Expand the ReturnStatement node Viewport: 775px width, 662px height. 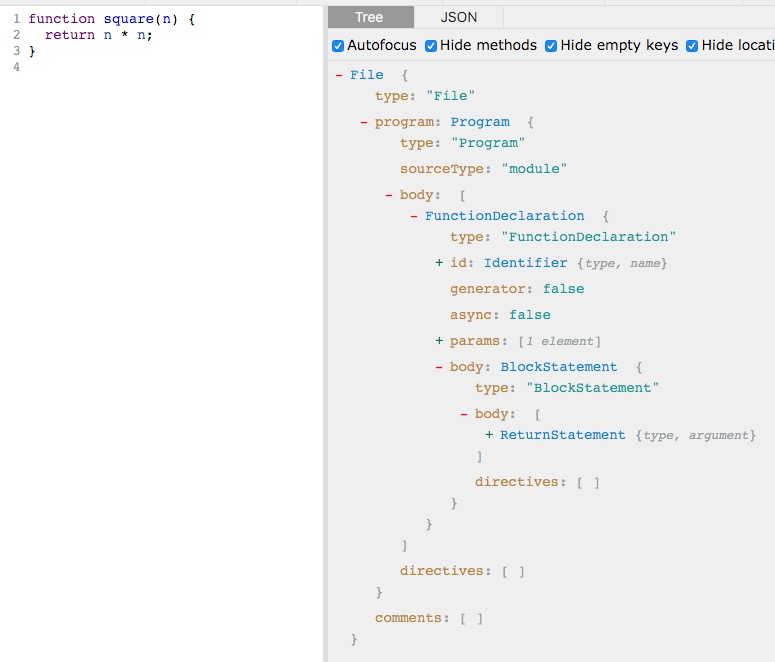tap(489, 435)
